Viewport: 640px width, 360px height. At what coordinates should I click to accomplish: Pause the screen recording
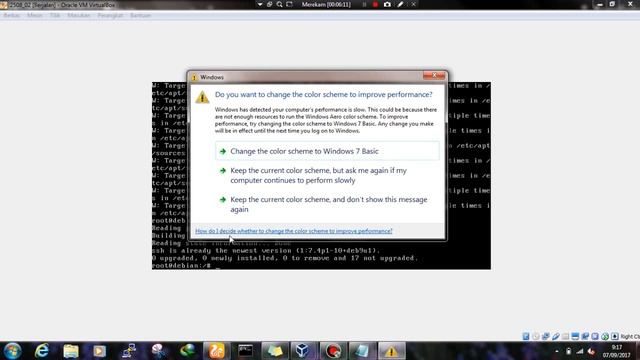pos(364,4)
